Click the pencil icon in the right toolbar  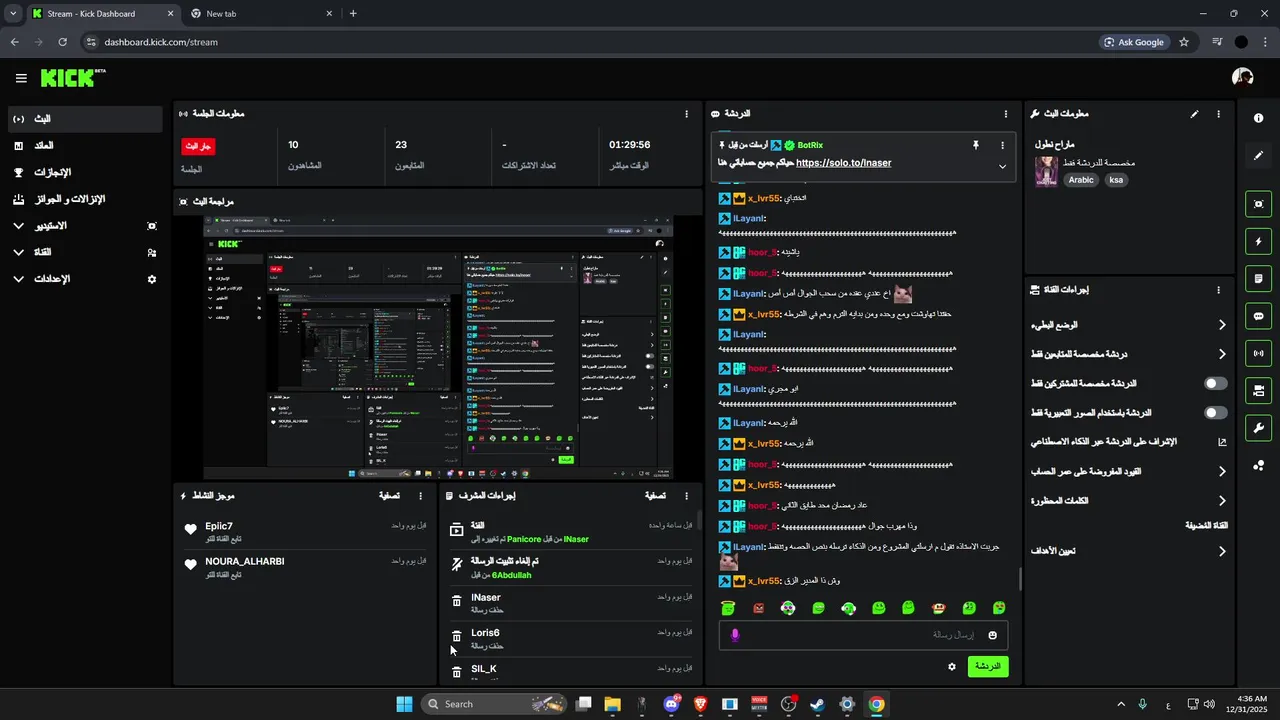tap(1258, 156)
